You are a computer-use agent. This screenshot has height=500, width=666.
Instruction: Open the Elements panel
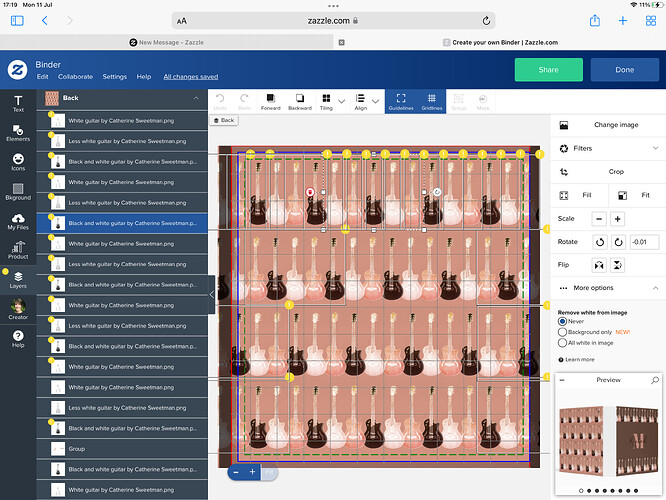pyautogui.click(x=18, y=133)
